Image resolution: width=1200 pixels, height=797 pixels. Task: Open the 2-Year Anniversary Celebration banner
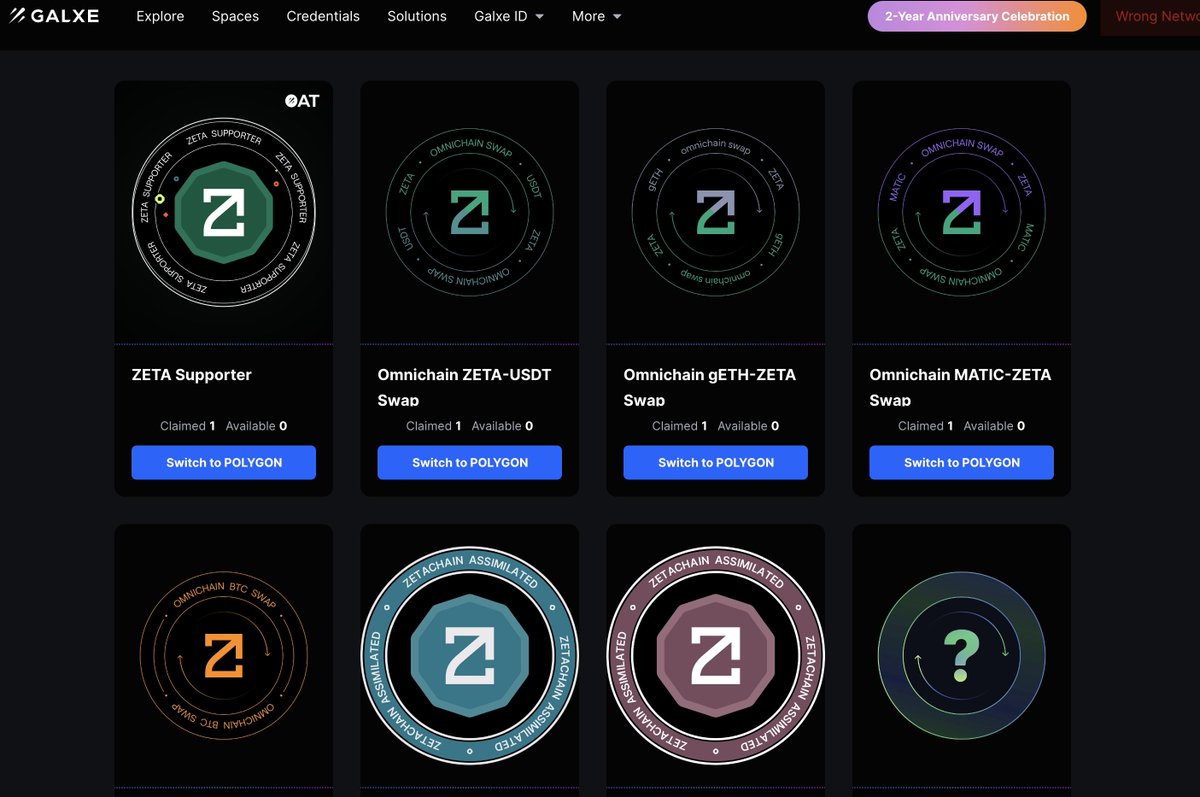(x=976, y=16)
